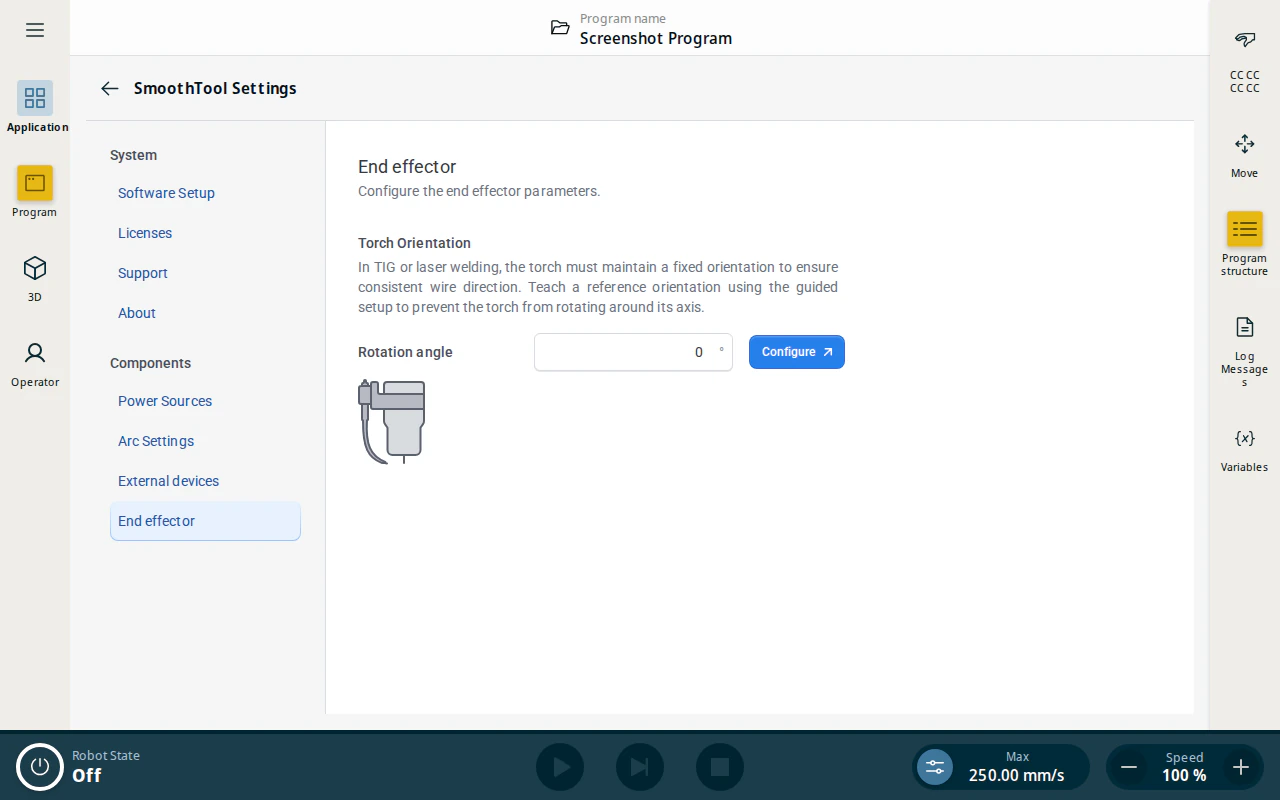
Task: Focus the Rotation angle input field
Action: [x=633, y=352]
